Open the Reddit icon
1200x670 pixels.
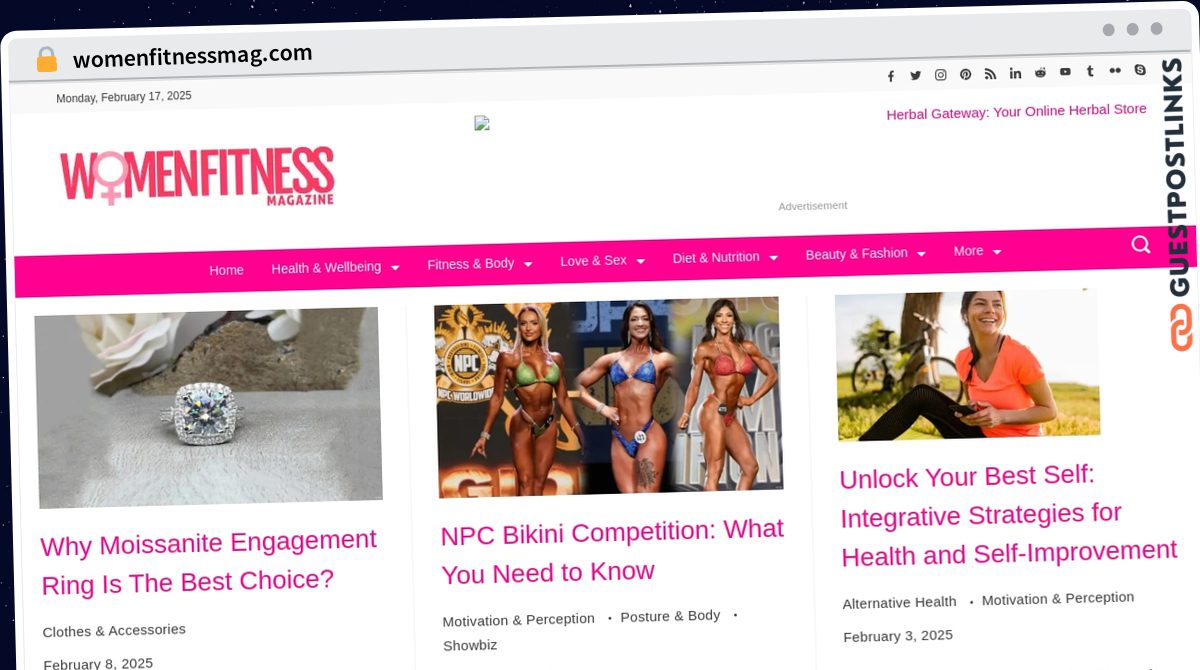pos(1040,72)
